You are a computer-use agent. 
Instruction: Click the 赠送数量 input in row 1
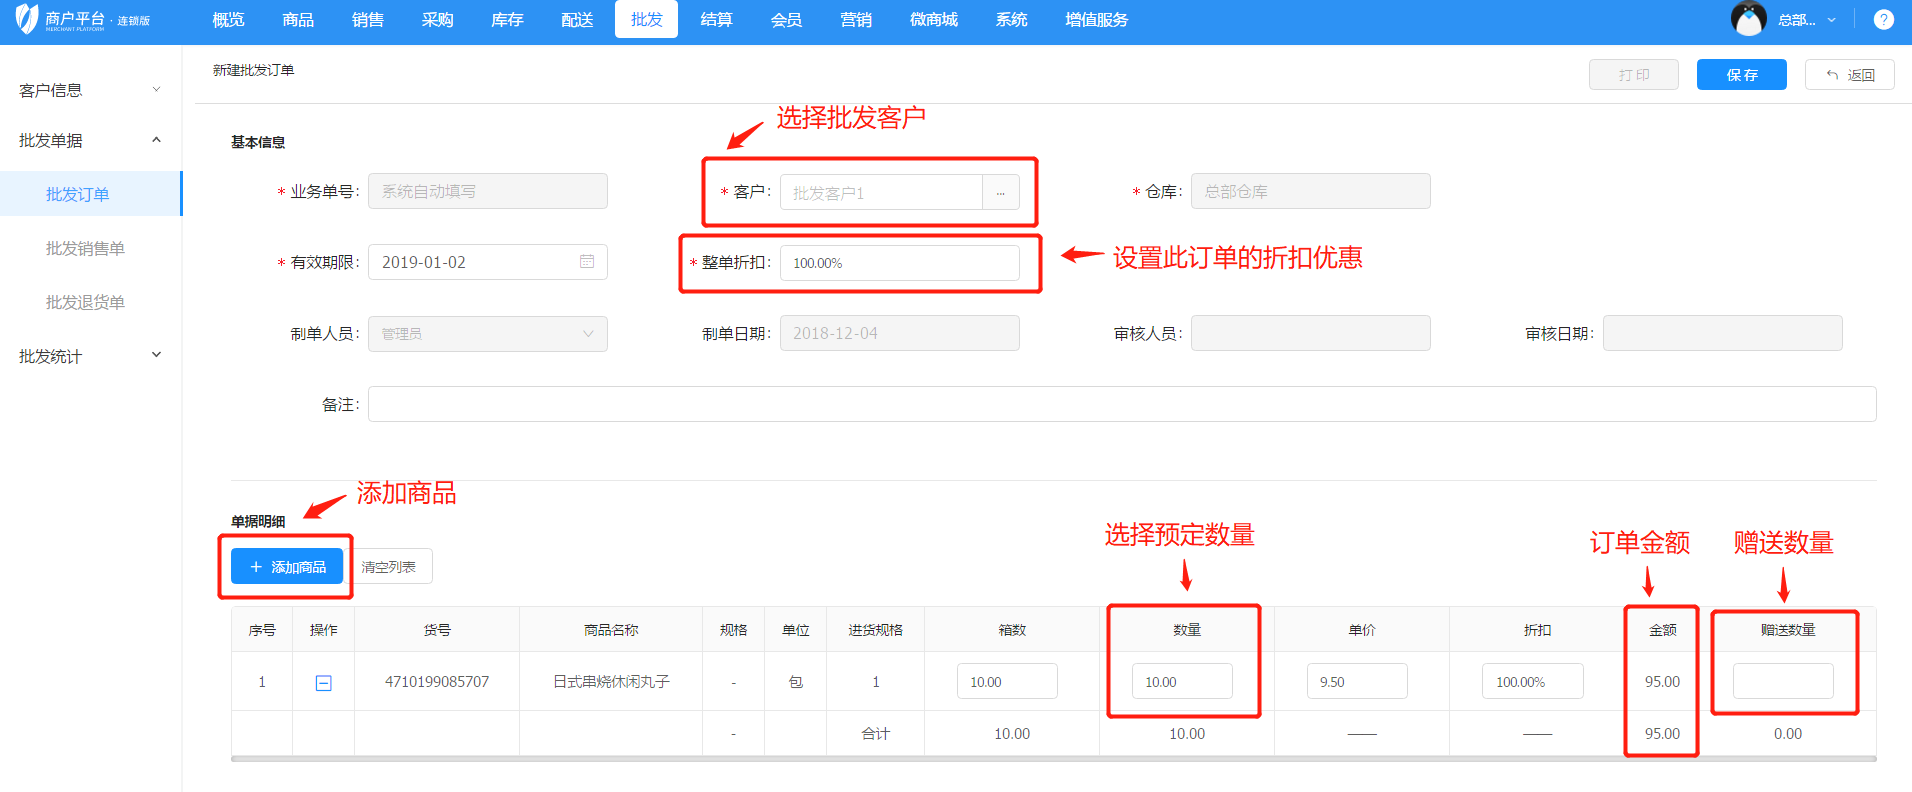point(1782,682)
